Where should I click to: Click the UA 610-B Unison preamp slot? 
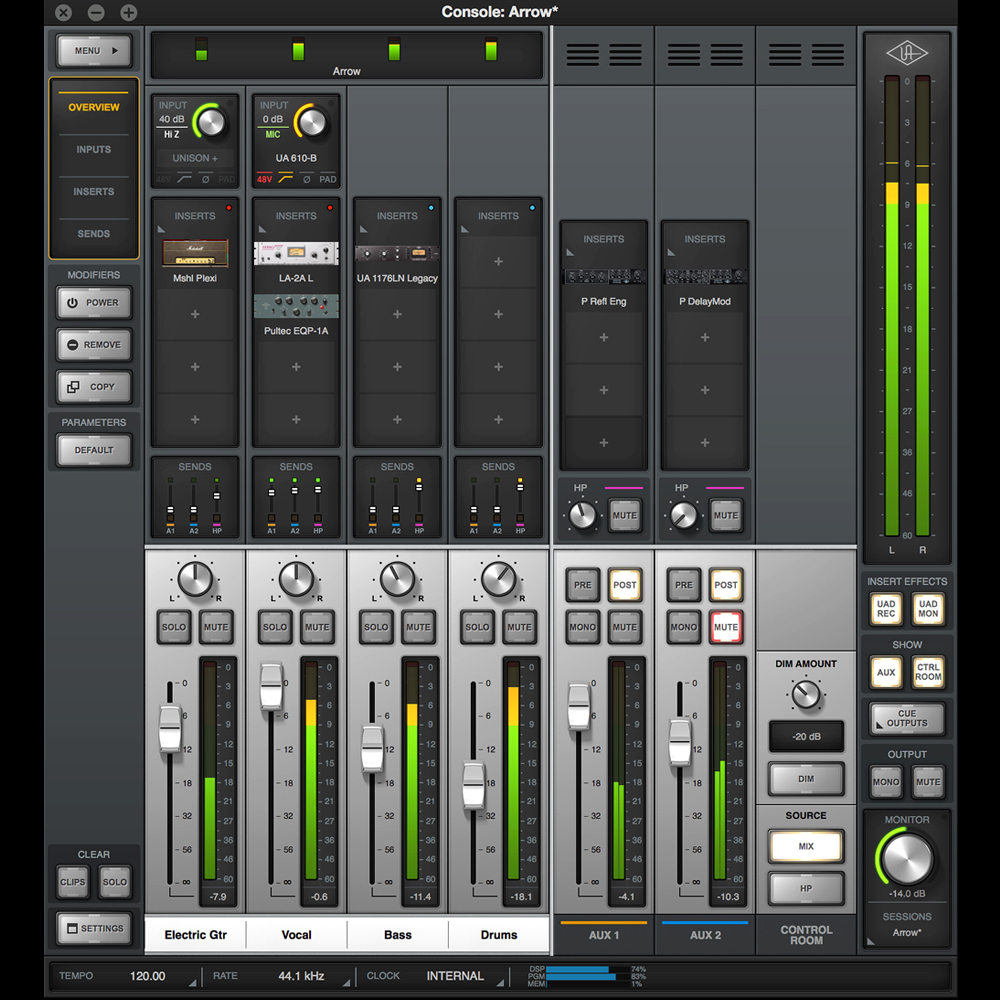coord(296,158)
